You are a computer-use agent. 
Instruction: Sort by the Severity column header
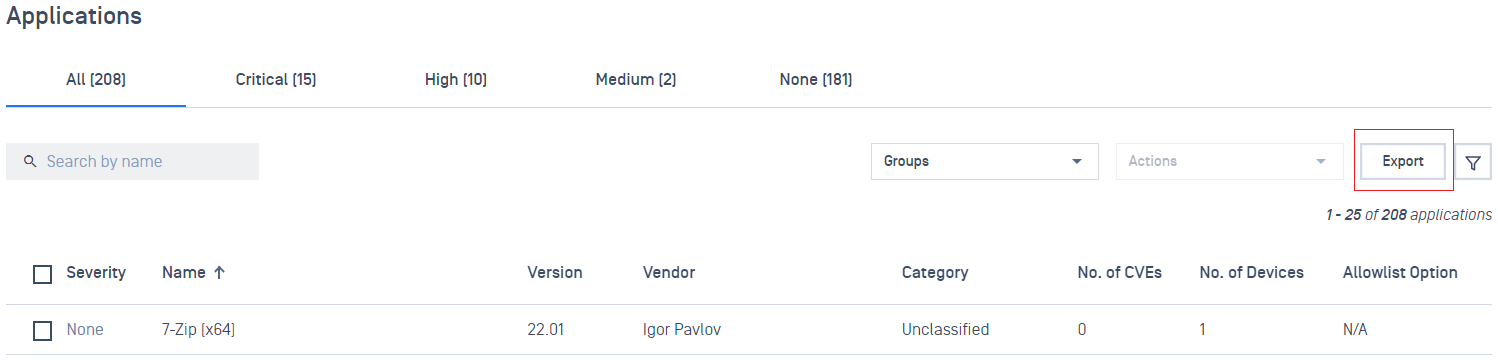[96, 272]
